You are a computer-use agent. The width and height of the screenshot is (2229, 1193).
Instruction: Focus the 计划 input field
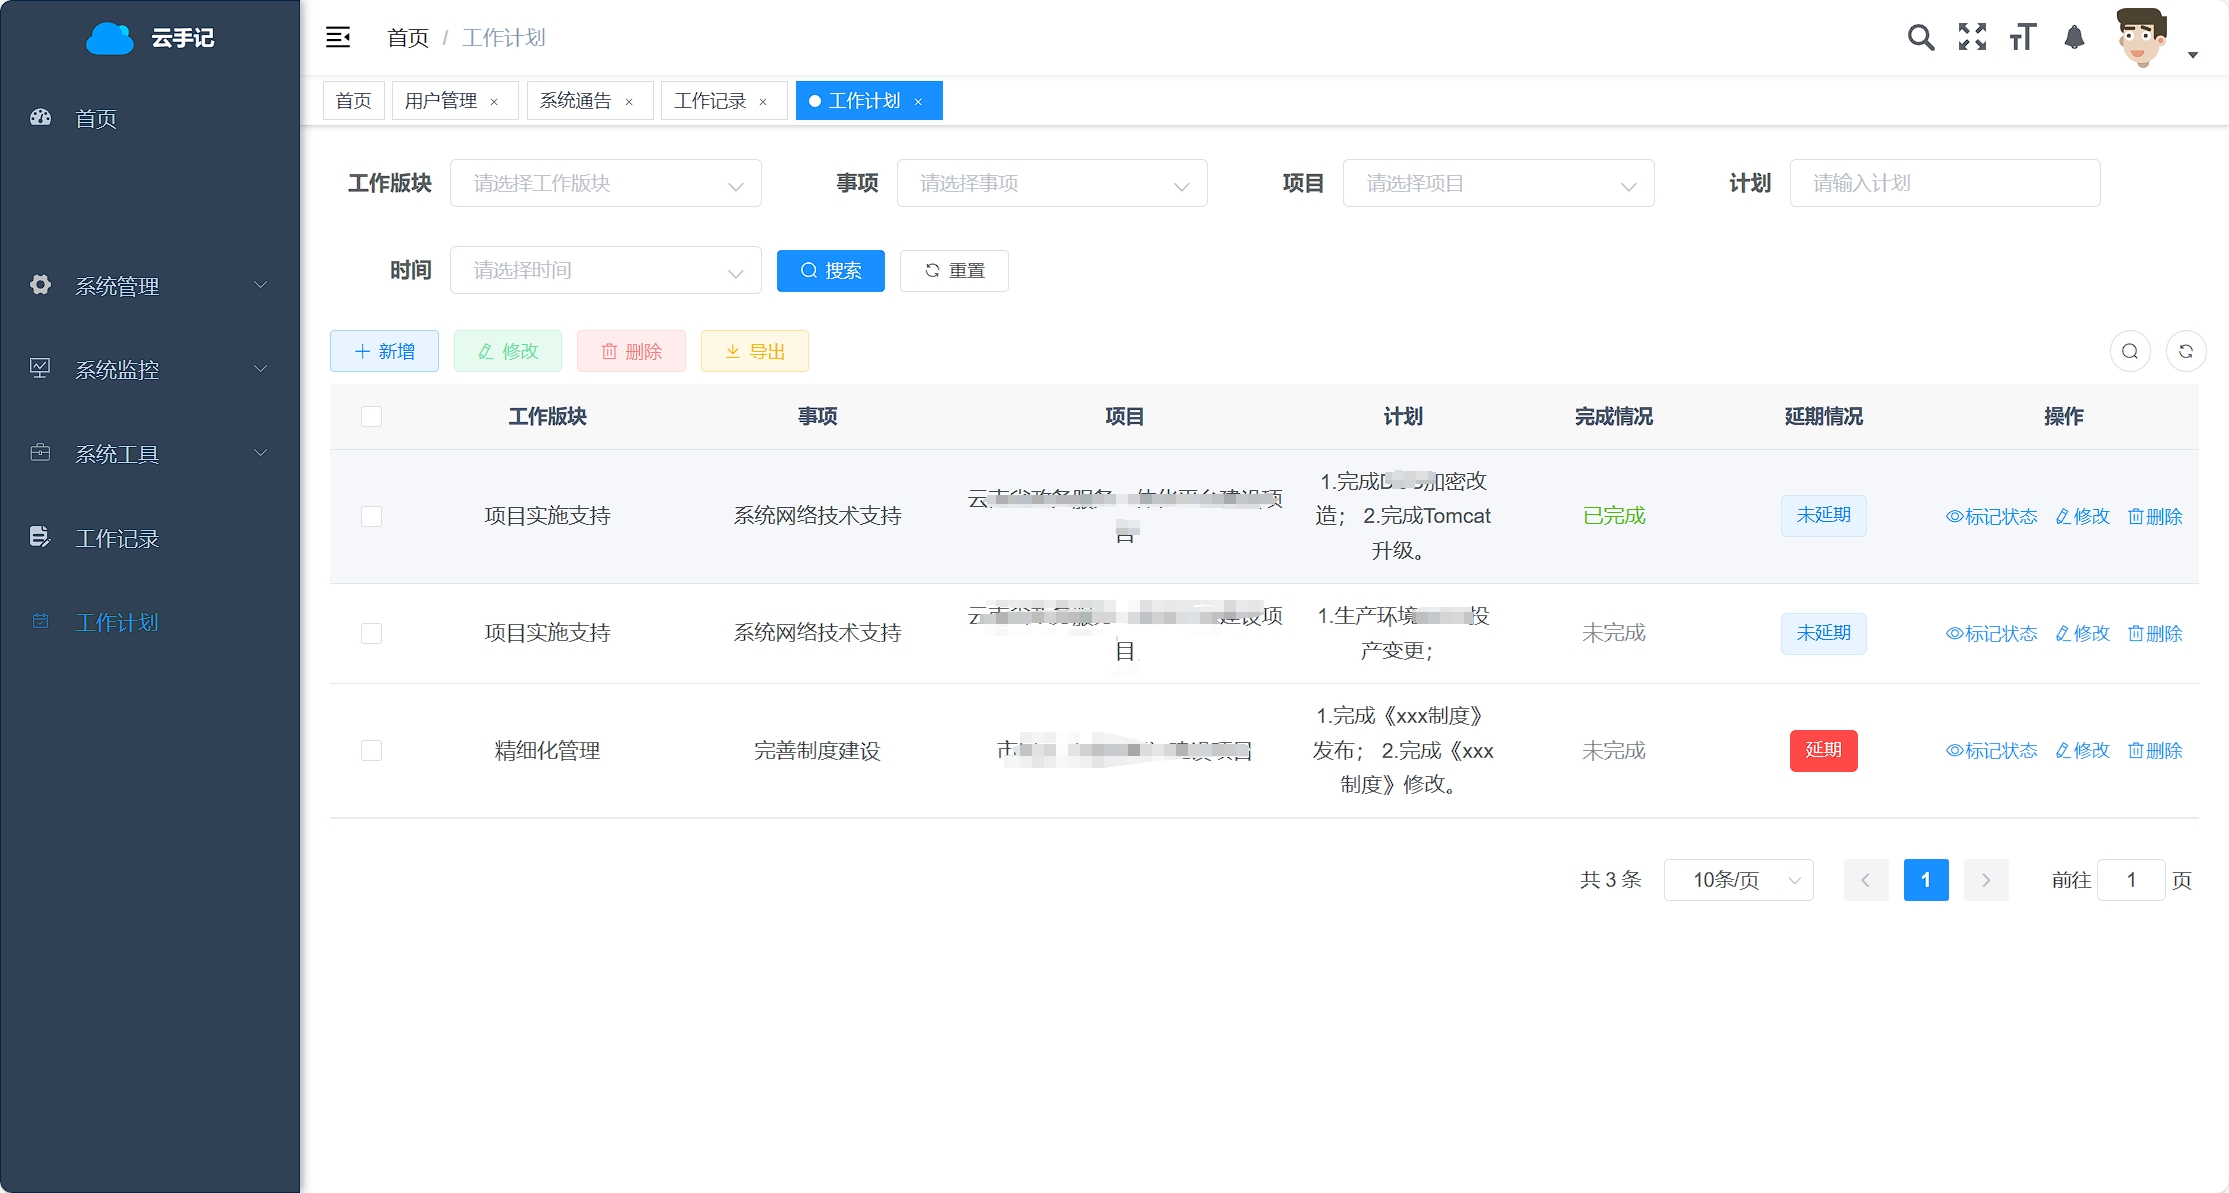click(1945, 183)
